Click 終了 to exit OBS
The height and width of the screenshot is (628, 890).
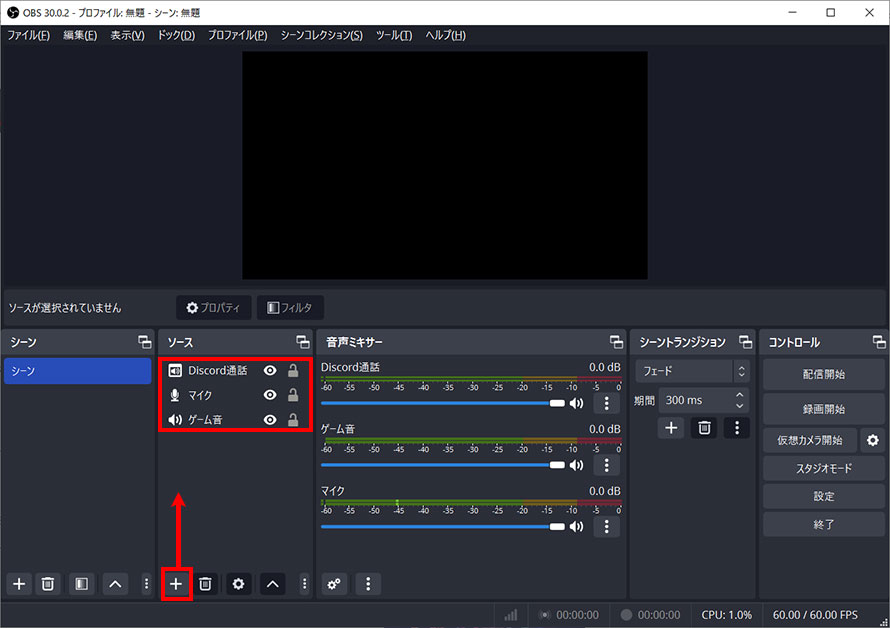coord(824,525)
